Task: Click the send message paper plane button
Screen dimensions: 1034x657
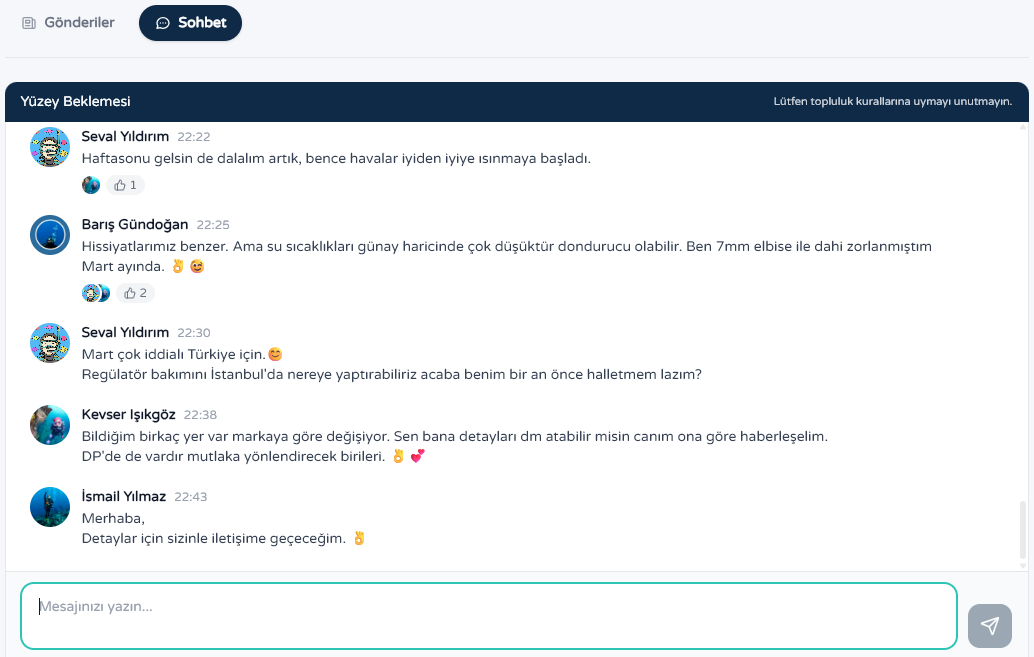Action: (990, 626)
